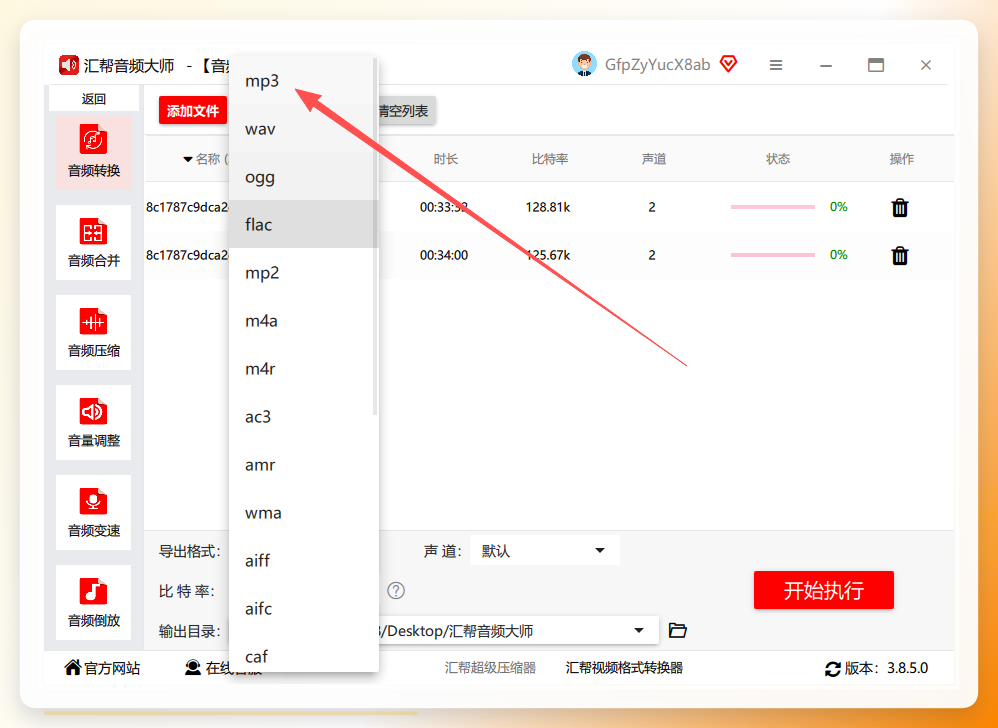Viewport: 998px width, 728px height.
Task: Open 官方网站 official website link
Action: [102, 668]
